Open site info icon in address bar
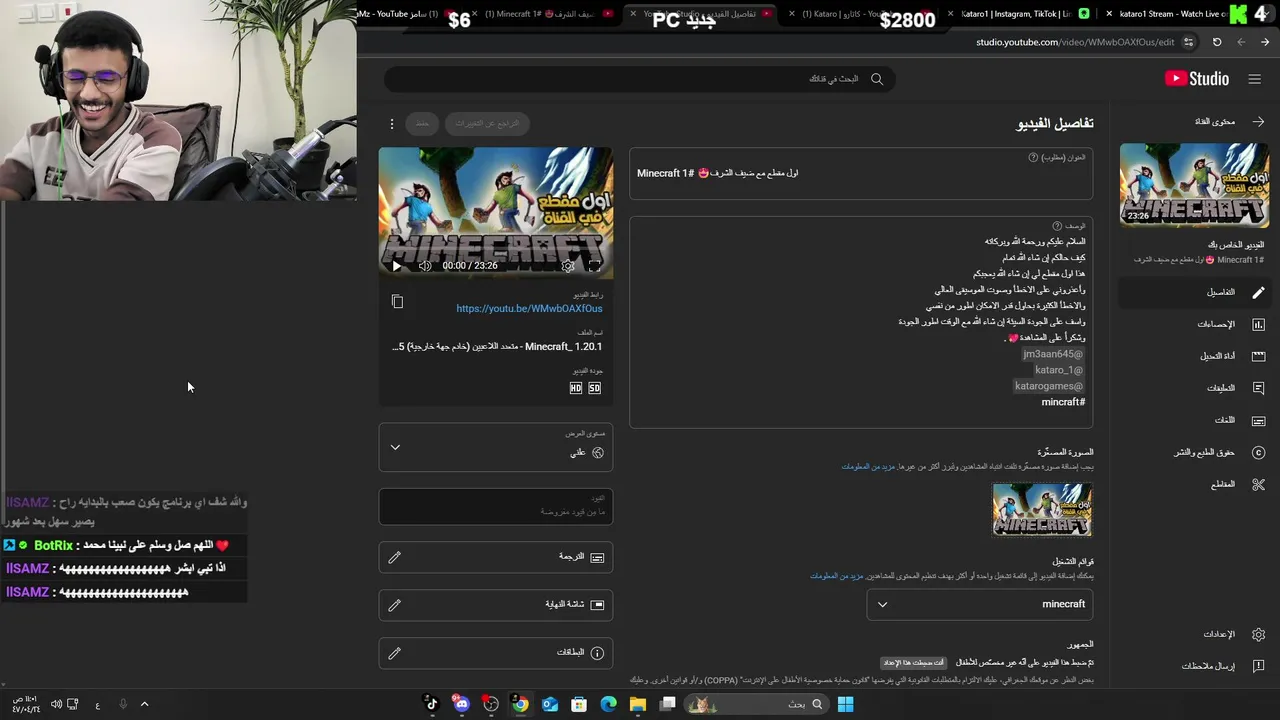 pyautogui.click(x=1188, y=42)
